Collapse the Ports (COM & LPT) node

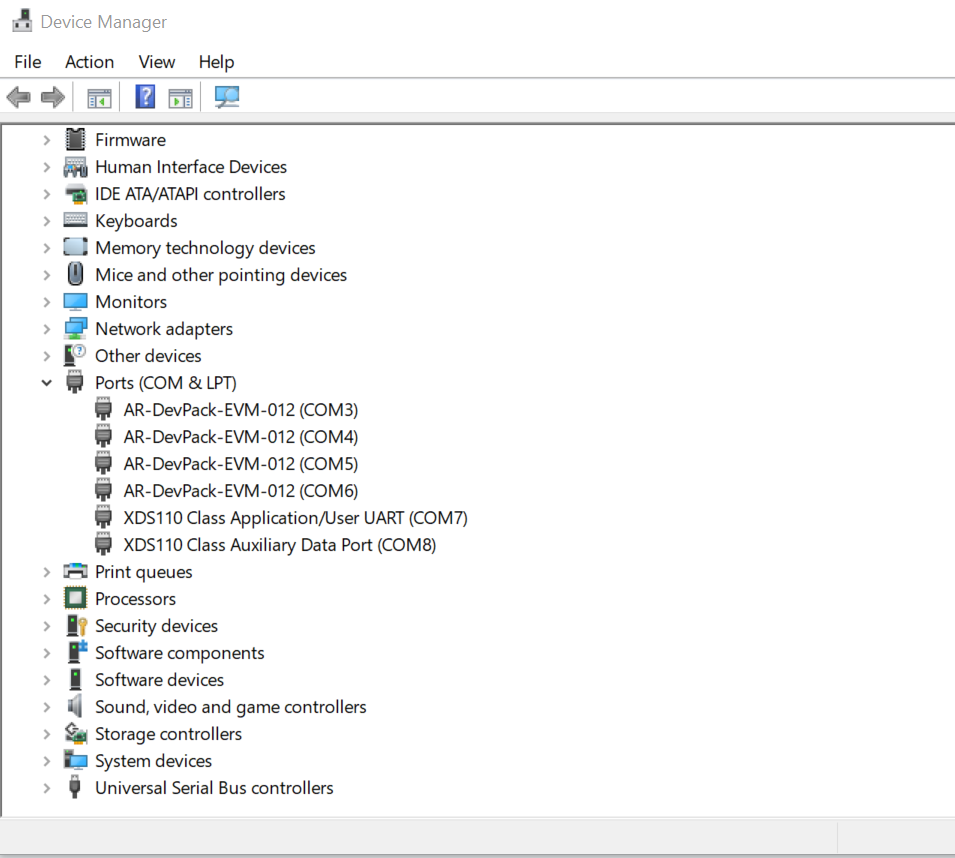47,383
